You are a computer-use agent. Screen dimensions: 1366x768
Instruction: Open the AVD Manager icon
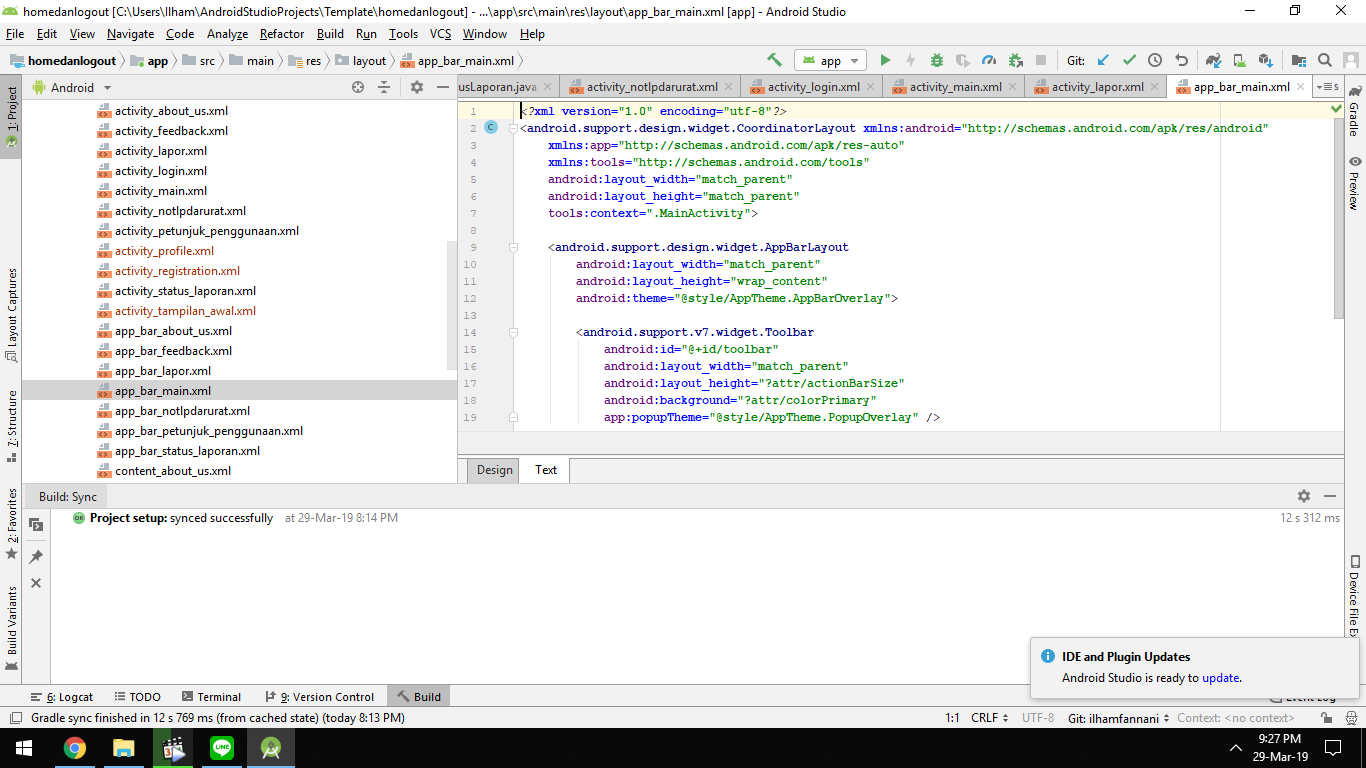pyautogui.click(x=1239, y=60)
